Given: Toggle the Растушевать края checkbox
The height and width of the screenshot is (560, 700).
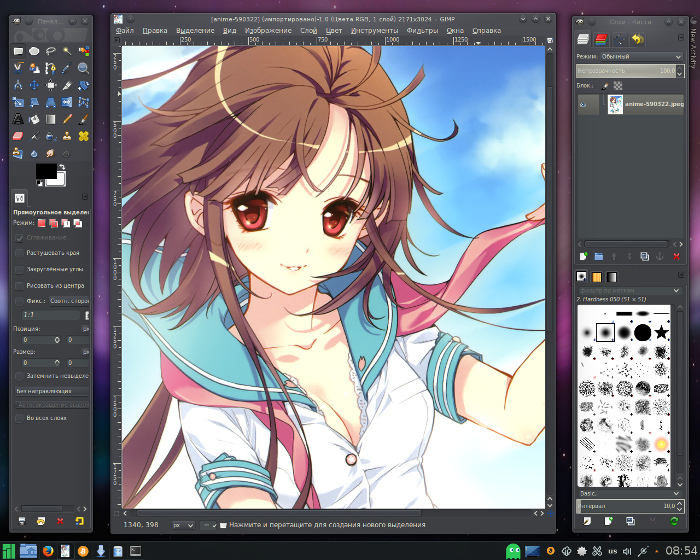Looking at the screenshot, I should pos(19,253).
